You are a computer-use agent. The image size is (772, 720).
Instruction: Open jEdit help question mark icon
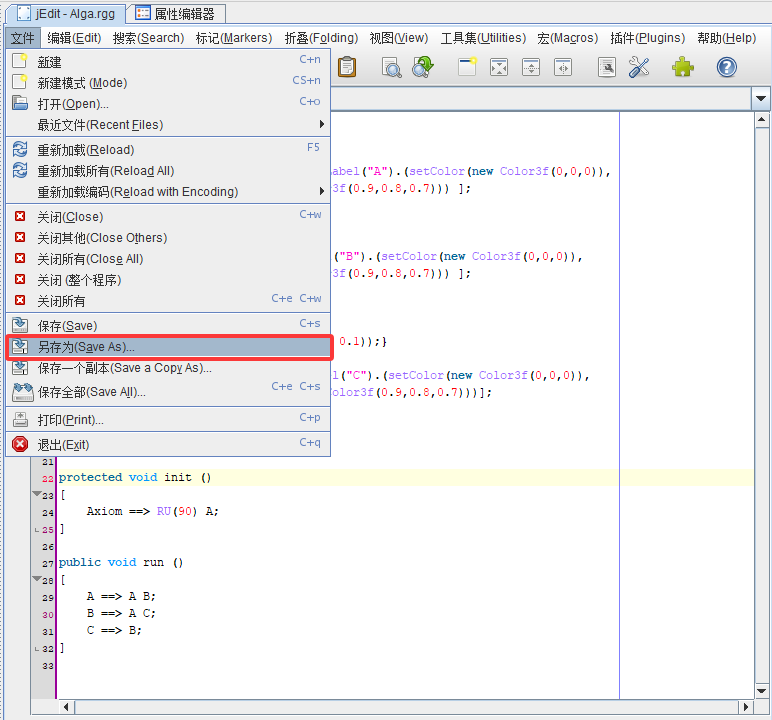727,67
